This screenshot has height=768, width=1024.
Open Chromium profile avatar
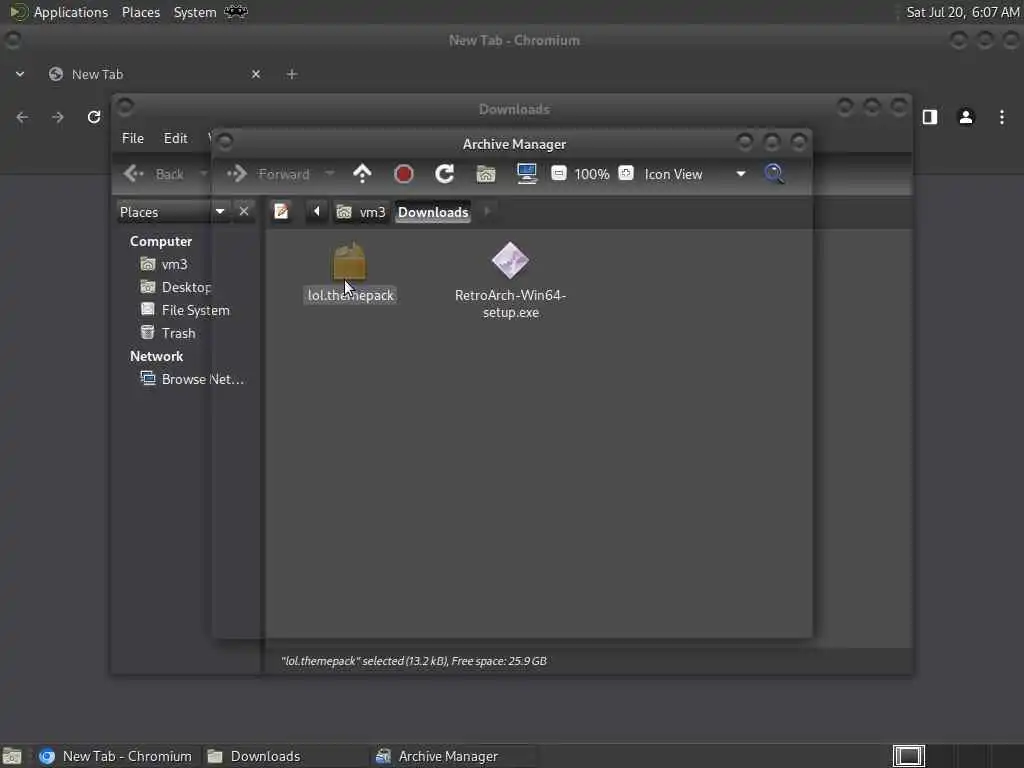coord(966,117)
